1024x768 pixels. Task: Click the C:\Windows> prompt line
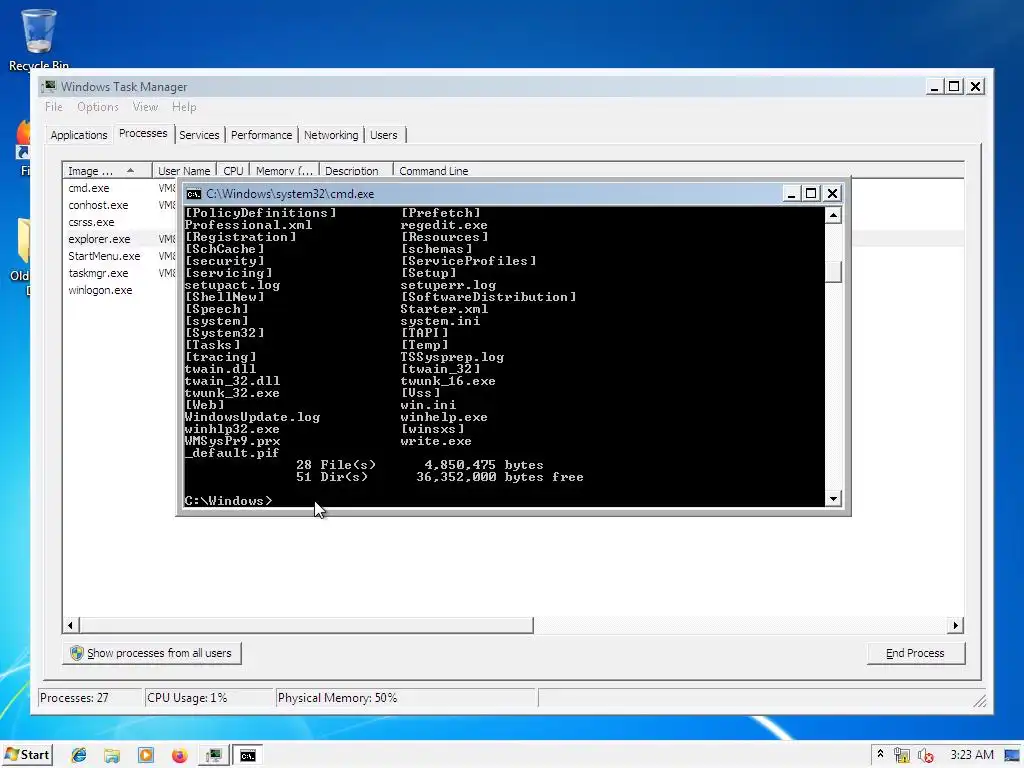(228, 501)
